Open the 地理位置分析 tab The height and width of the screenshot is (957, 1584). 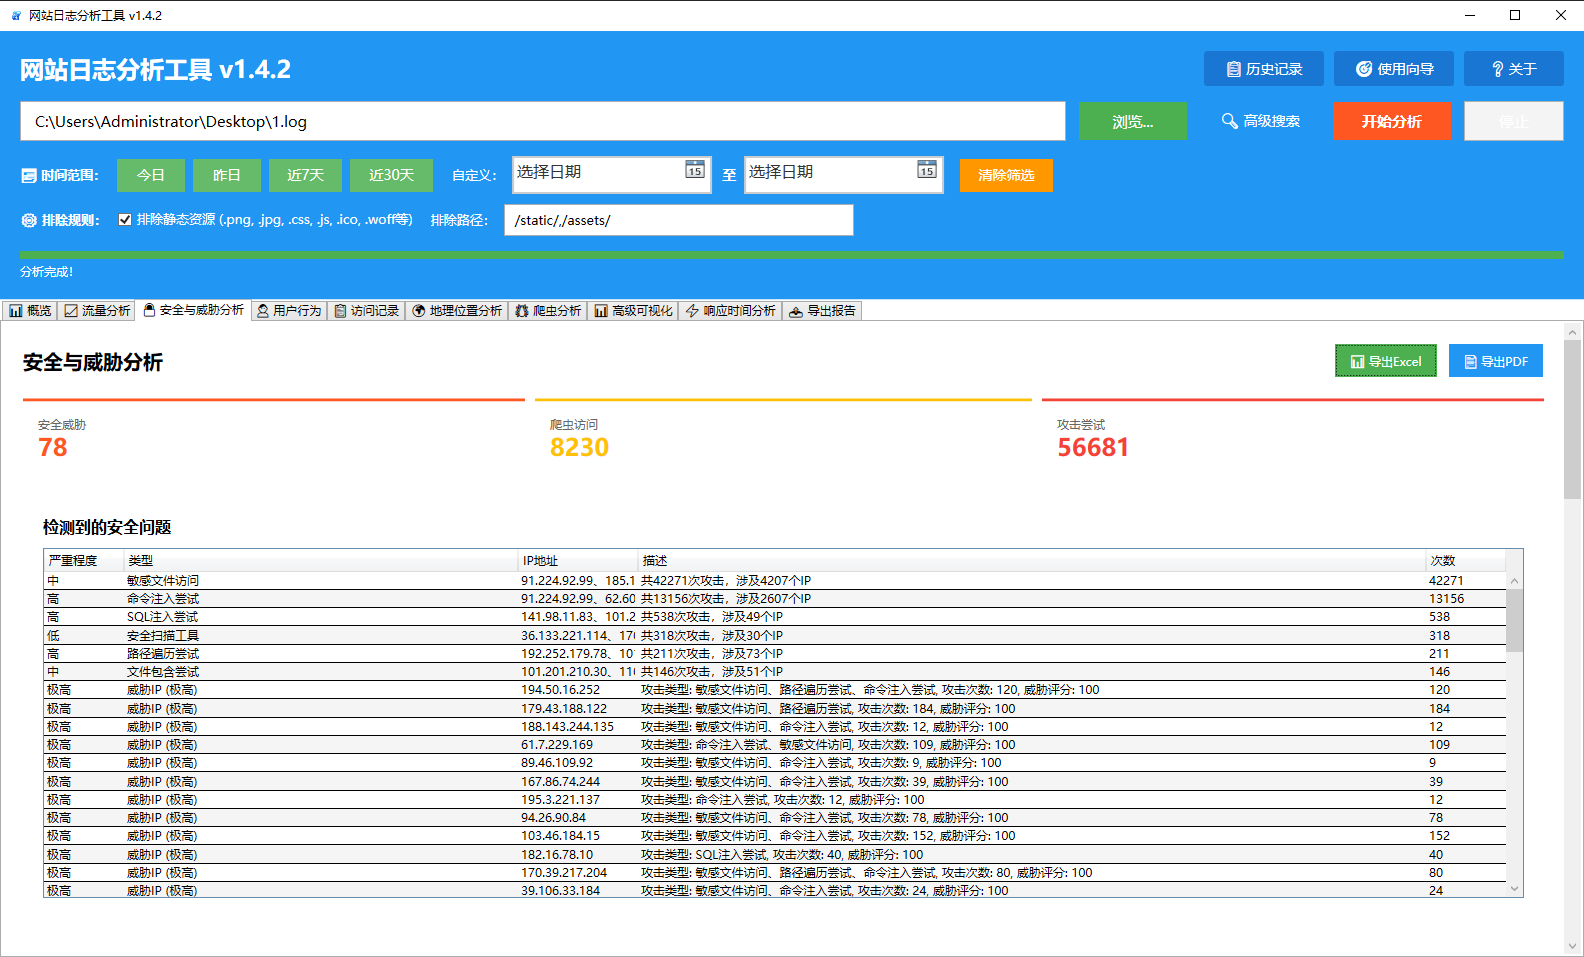(x=457, y=311)
